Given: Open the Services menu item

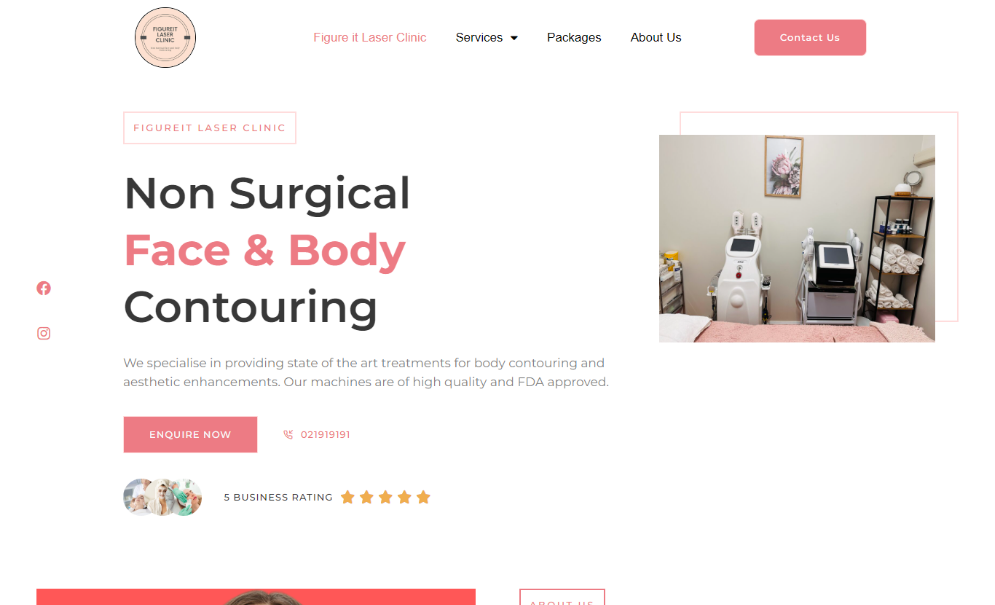Looking at the screenshot, I should pyautogui.click(x=479, y=37).
